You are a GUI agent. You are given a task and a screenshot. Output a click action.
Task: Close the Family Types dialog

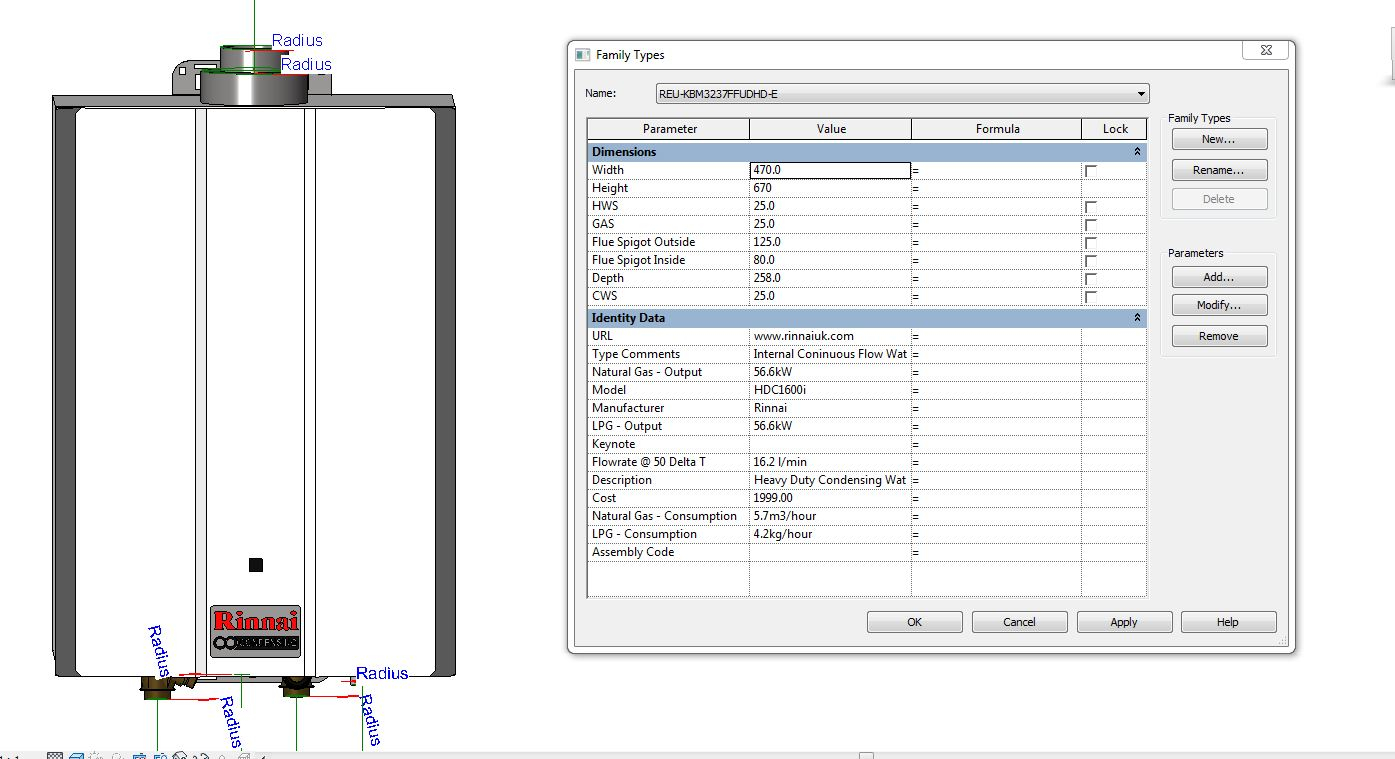pos(1265,50)
